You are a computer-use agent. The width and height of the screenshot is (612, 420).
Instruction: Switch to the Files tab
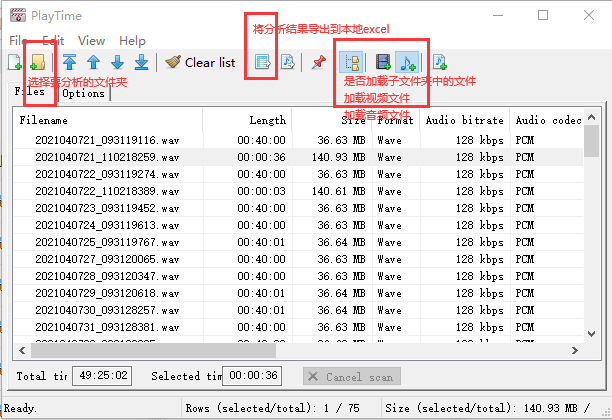pos(30,92)
